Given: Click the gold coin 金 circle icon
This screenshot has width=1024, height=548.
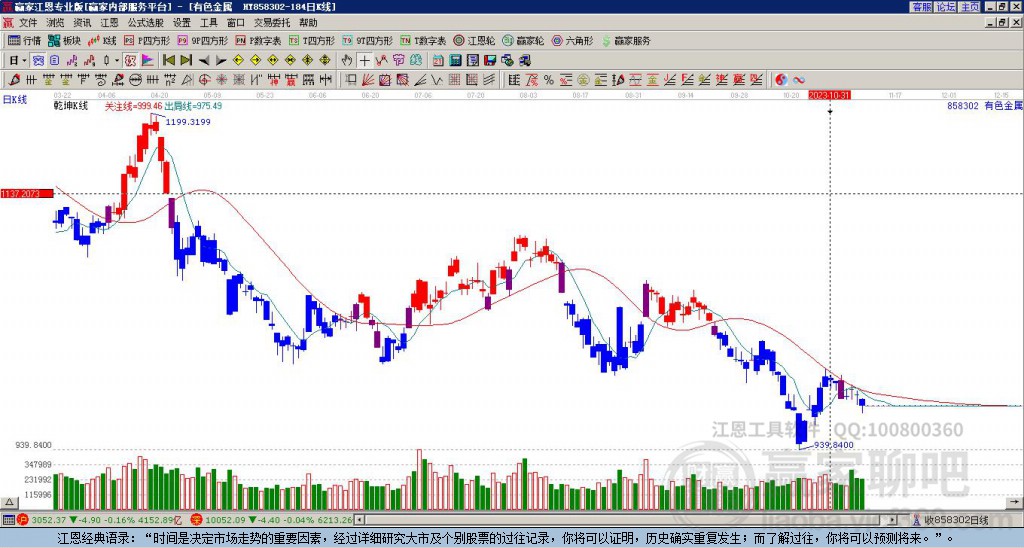Looking at the screenshot, I should (583, 80).
